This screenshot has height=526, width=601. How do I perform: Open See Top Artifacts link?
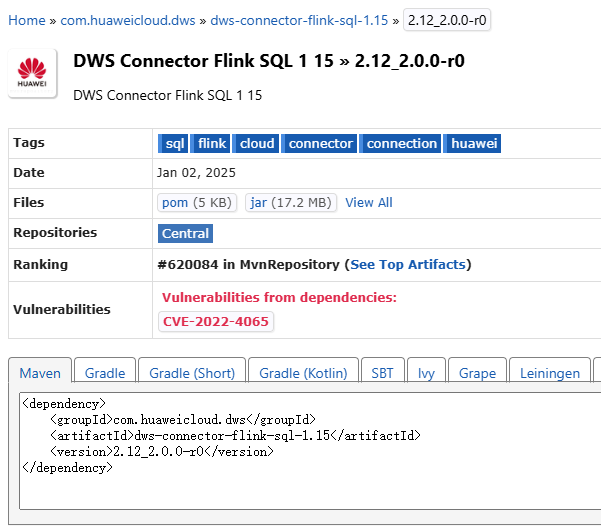tap(408, 265)
